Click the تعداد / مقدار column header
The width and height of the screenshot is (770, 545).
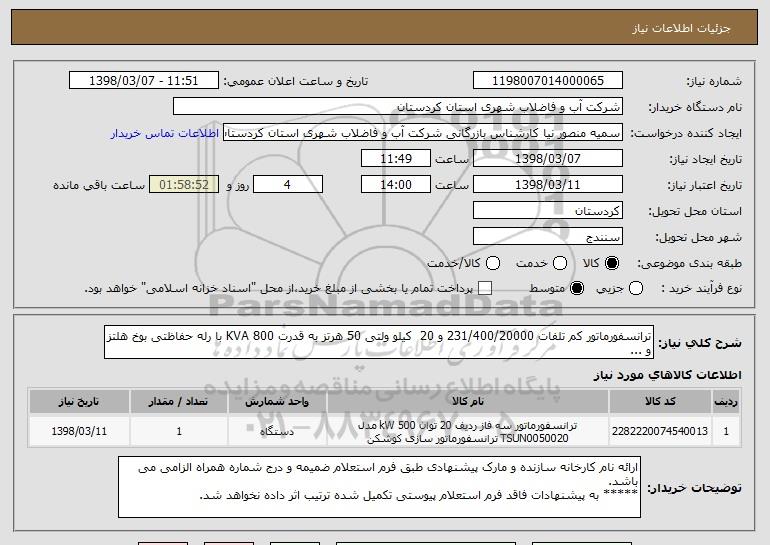click(179, 402)
